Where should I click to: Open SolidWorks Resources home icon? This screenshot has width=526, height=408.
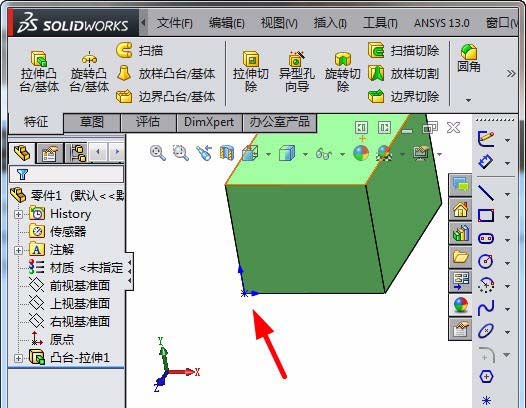tap(461, 209)
